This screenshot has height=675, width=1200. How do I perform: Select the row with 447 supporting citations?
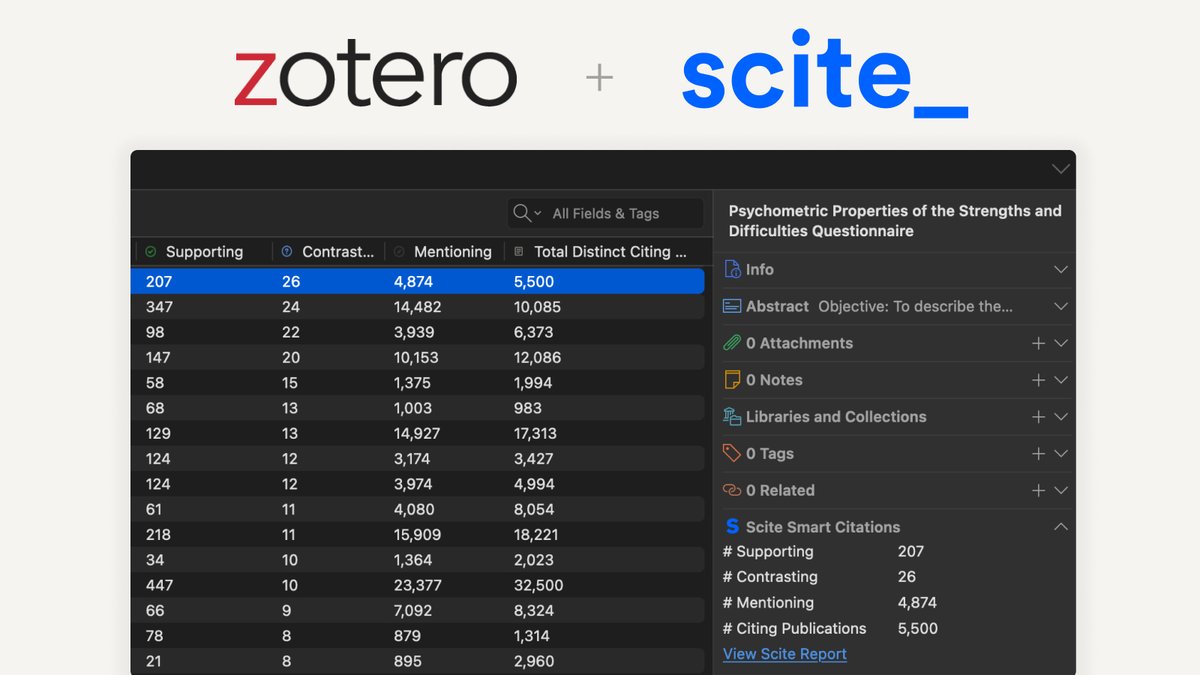(418, 586)
